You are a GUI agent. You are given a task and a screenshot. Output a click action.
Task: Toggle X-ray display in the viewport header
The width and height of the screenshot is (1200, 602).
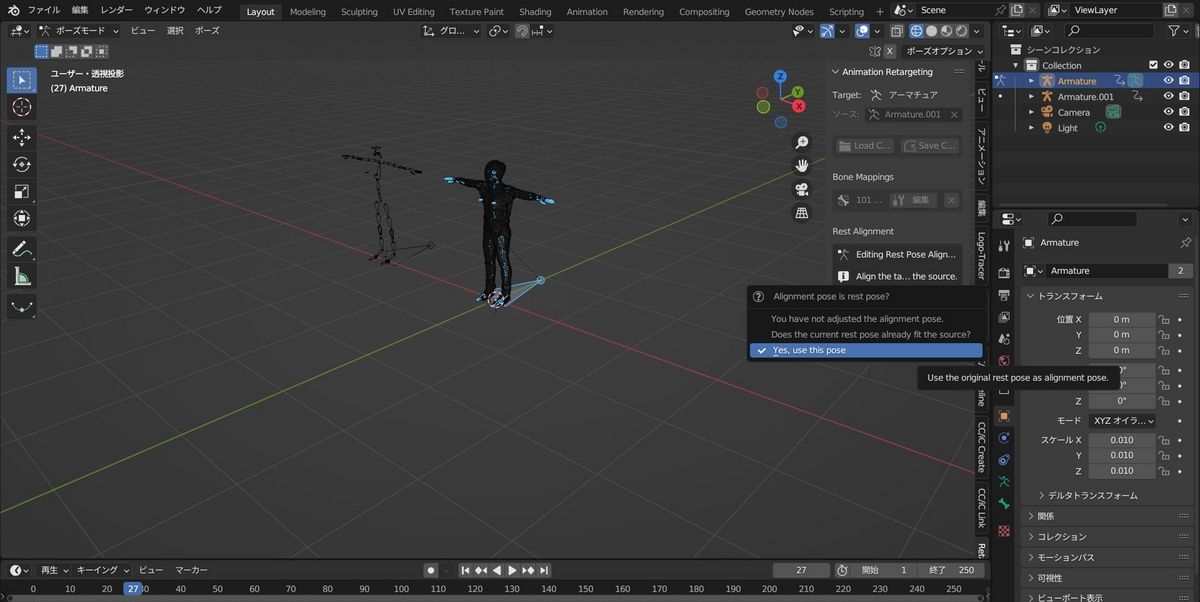coord(897,31)
